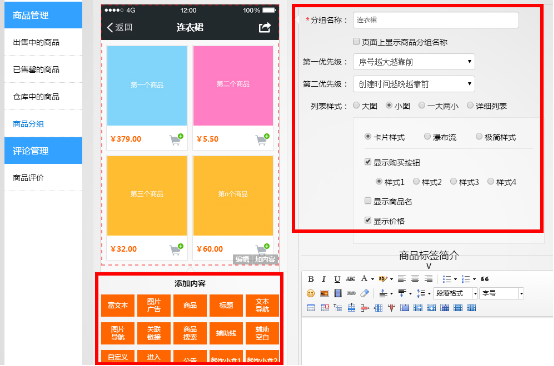Click the 评论管理 sidebar header
The width and height of the screenshot is (554, 366).
pyautogui.click(x=43, y=150)
